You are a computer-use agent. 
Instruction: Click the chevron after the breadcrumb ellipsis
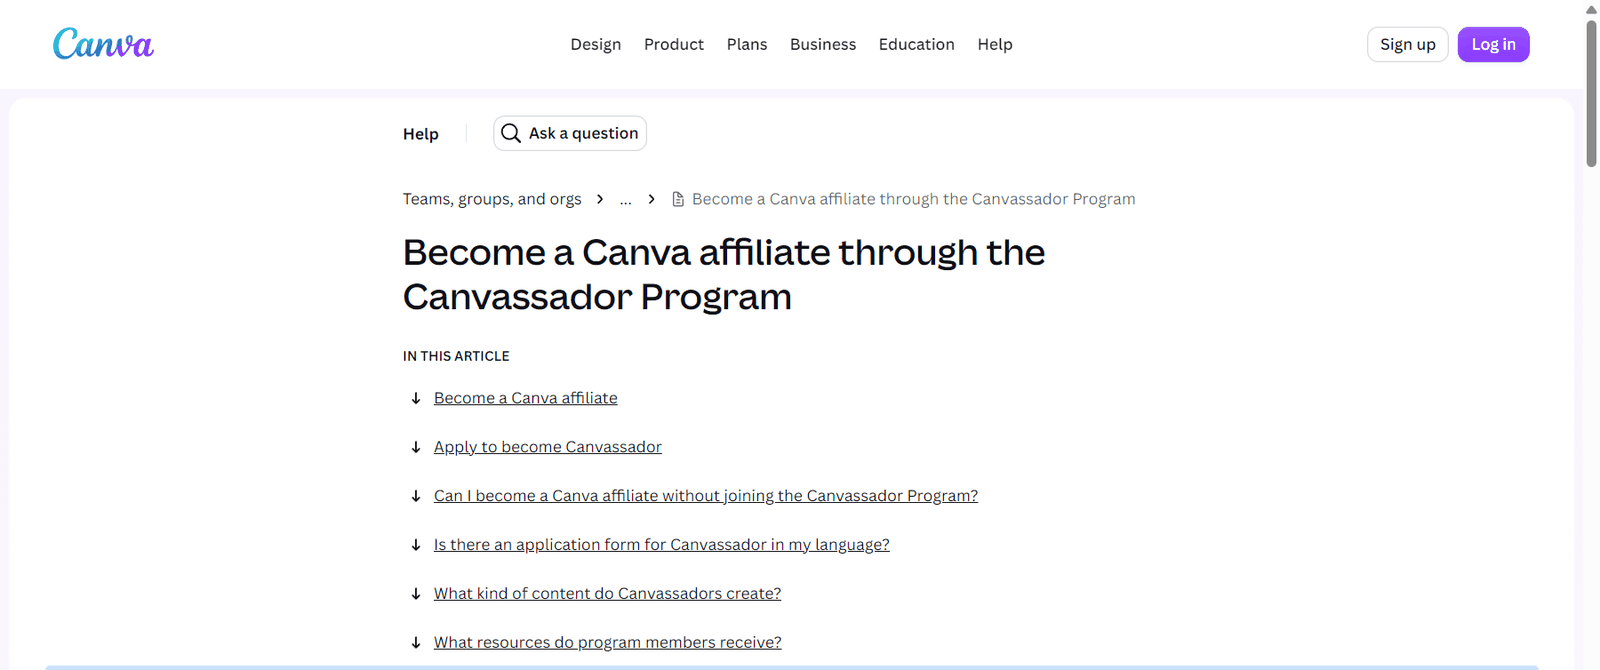652,199
